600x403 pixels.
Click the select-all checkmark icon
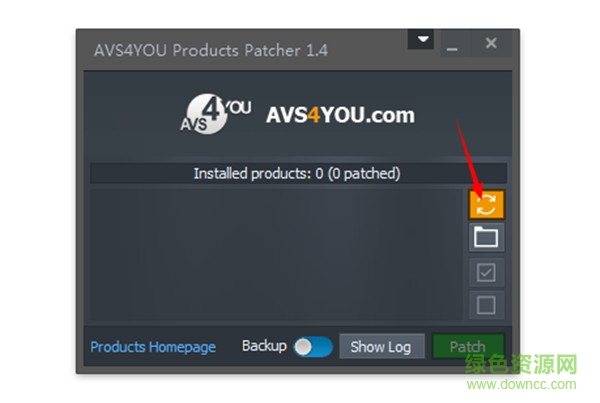pos(486,272)
